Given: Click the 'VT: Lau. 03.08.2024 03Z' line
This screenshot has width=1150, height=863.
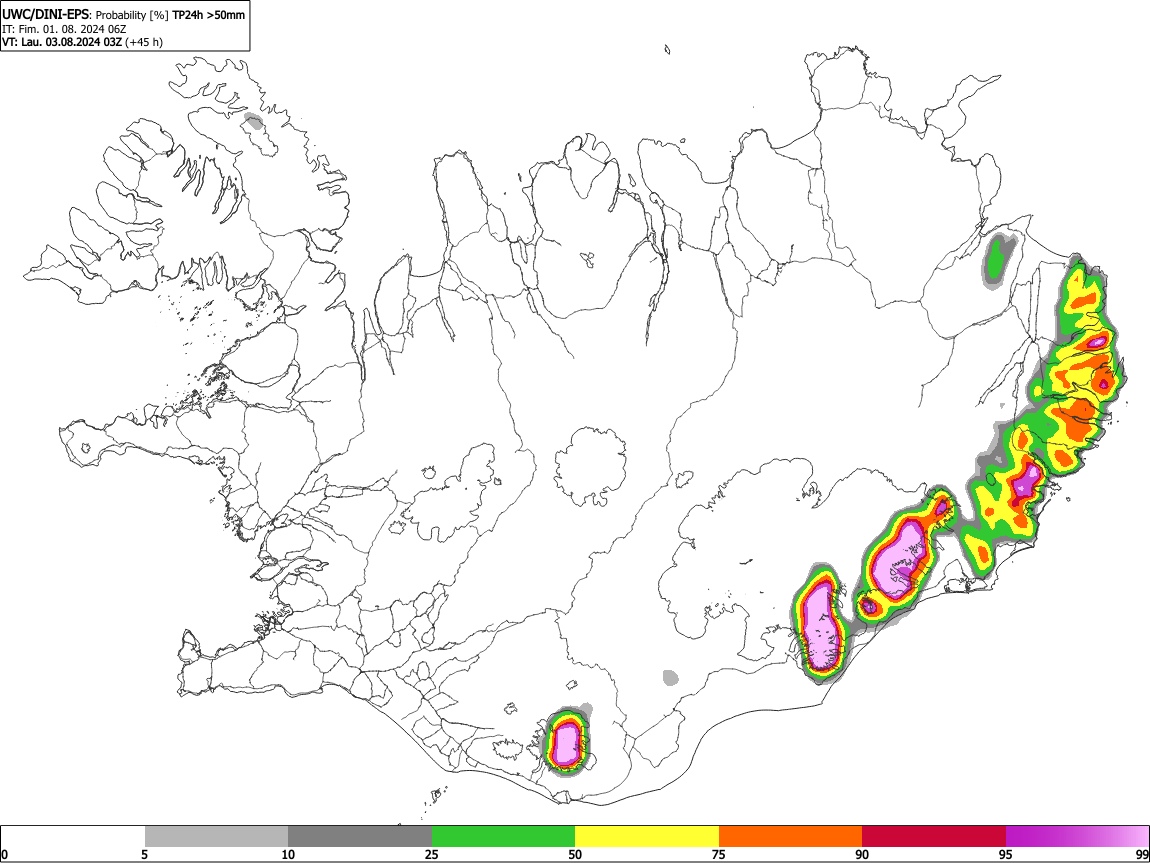Looking at the screenshot, I should click(62, 42).
